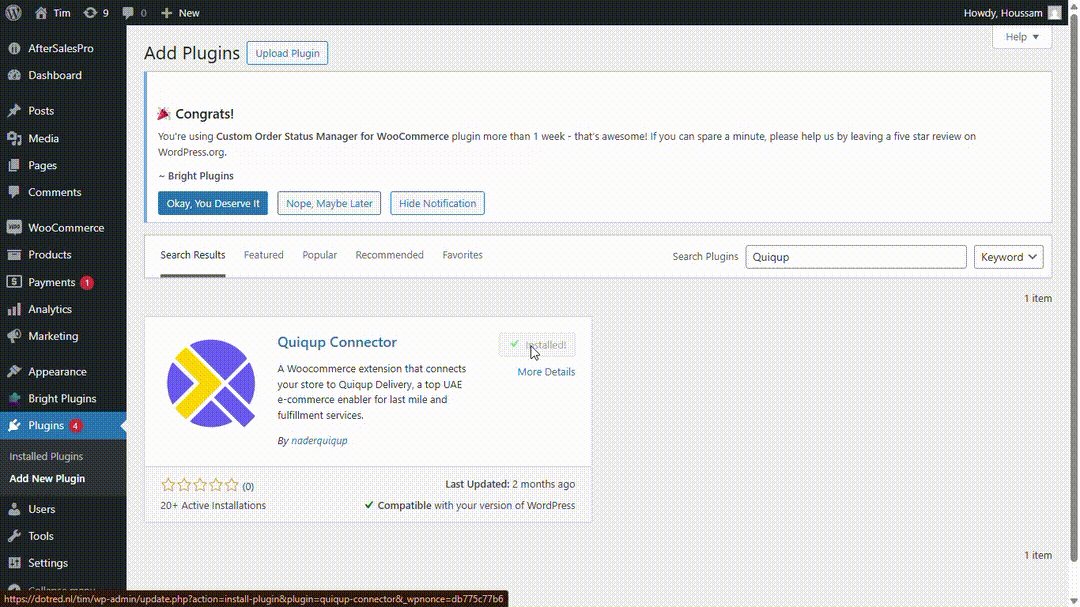Click the Hide Notification button
Screen dimensions: 1080x607
pos(437,203)
